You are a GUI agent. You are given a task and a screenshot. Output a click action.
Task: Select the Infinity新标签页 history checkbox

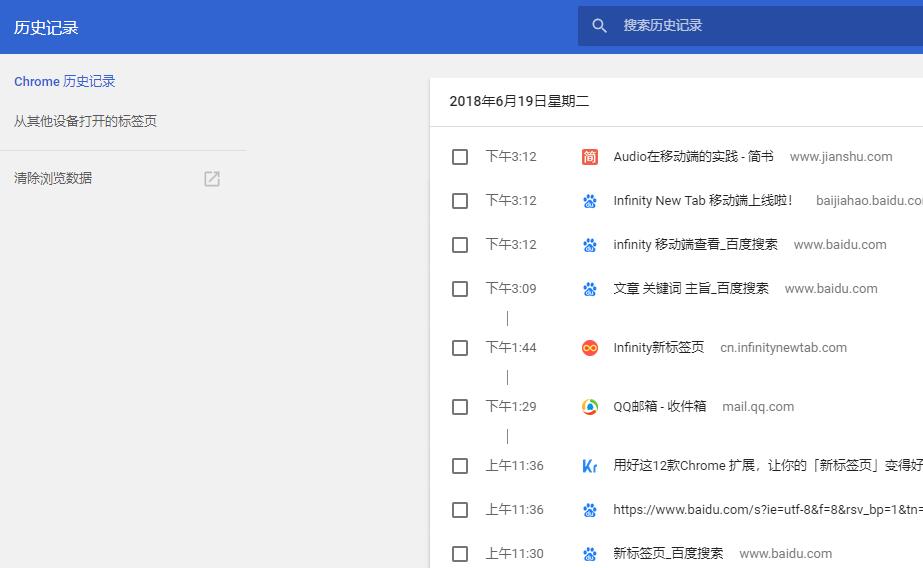[460, 348]
